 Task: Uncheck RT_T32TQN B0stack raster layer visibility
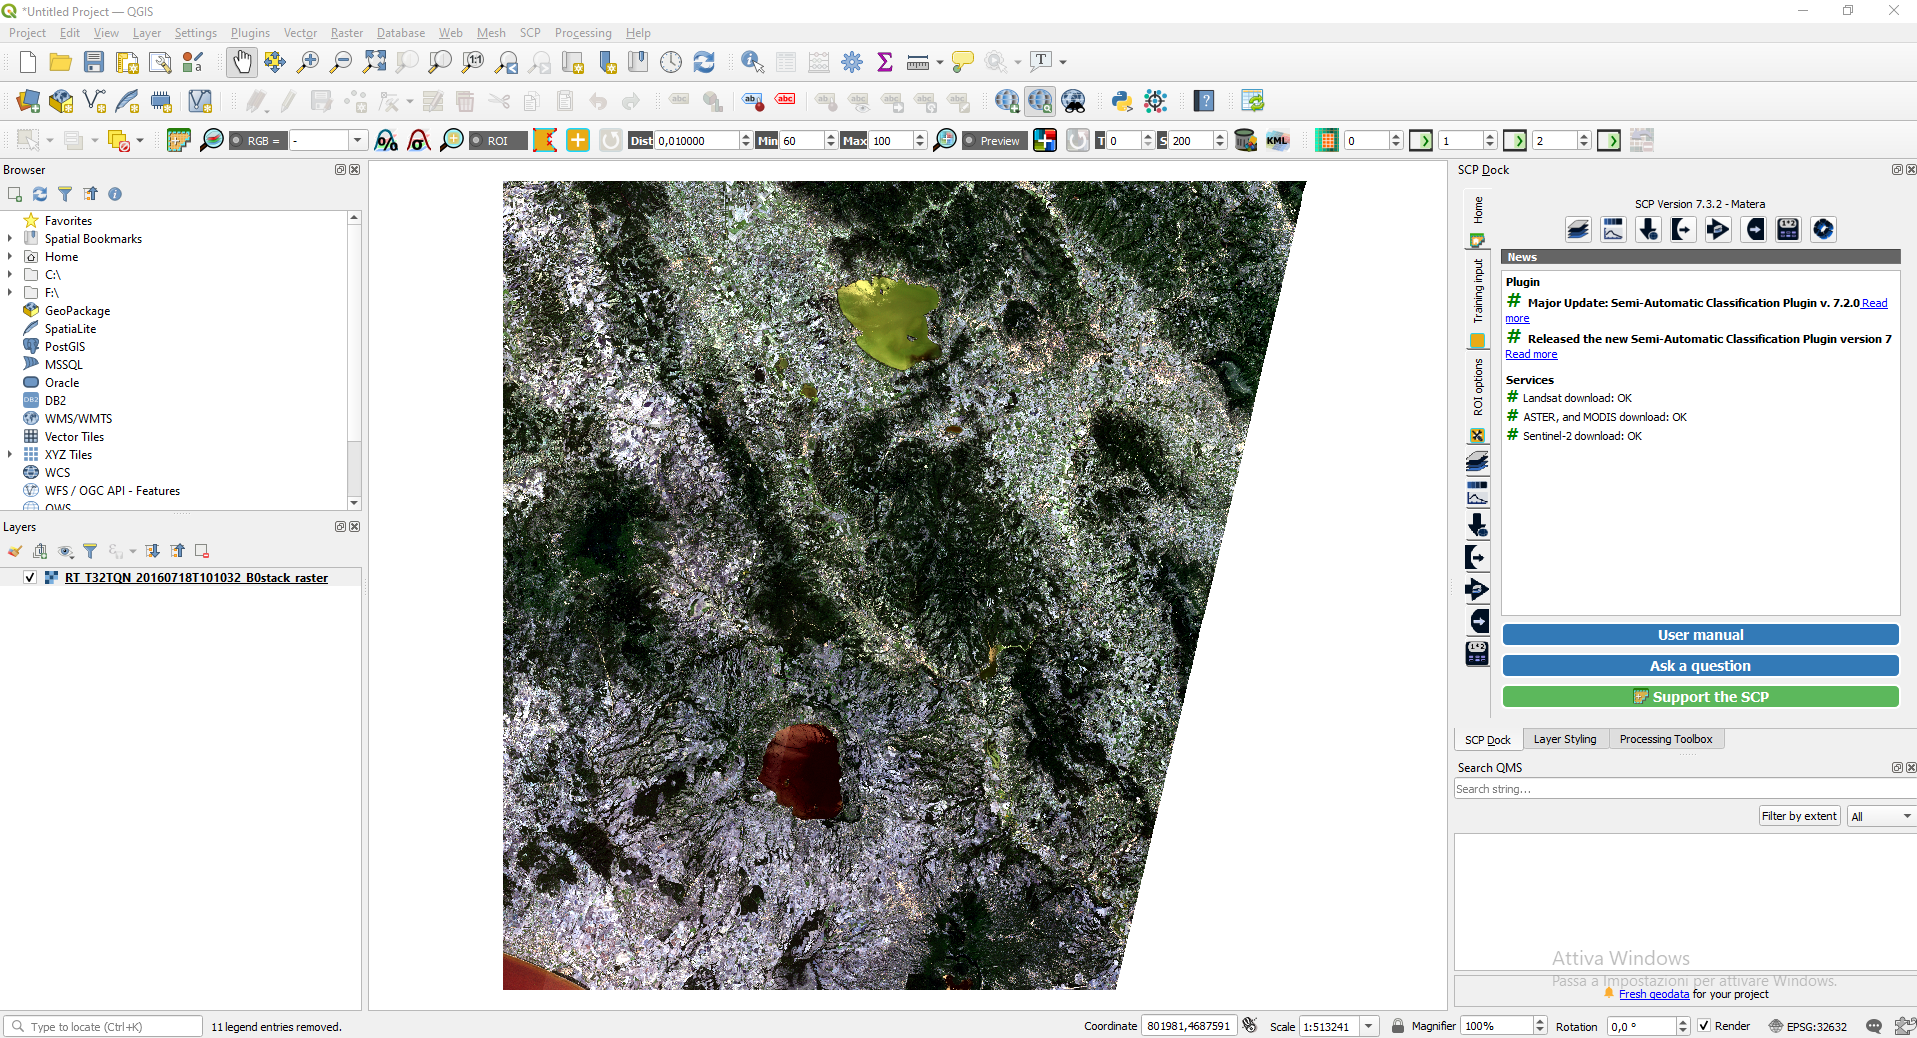30,577
